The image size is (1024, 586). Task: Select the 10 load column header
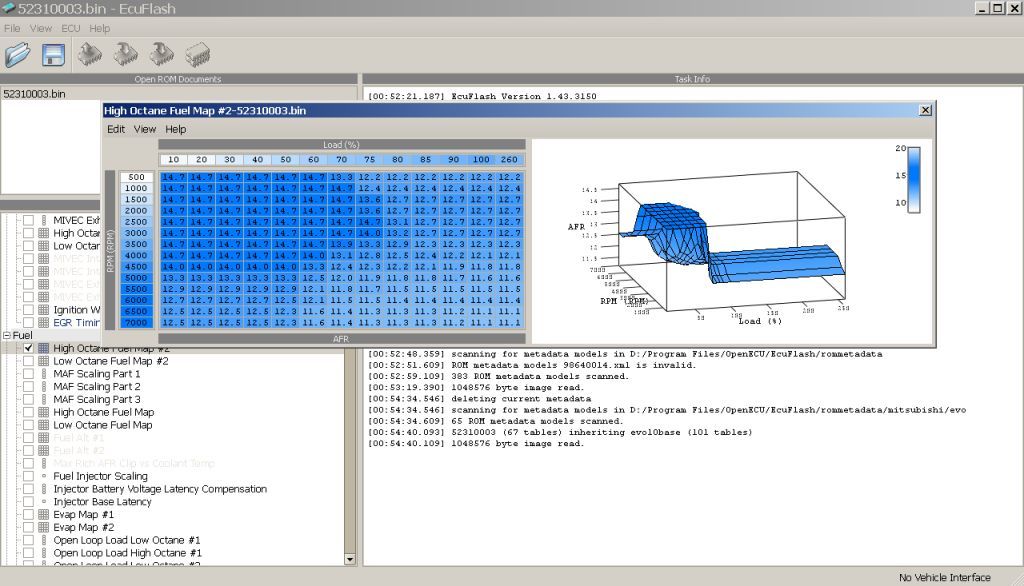(173, 159)
